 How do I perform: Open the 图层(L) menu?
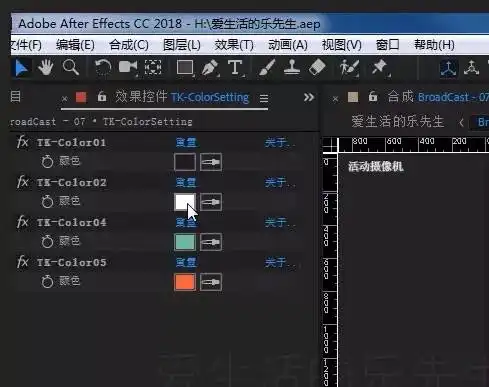(x=182, y=45)
